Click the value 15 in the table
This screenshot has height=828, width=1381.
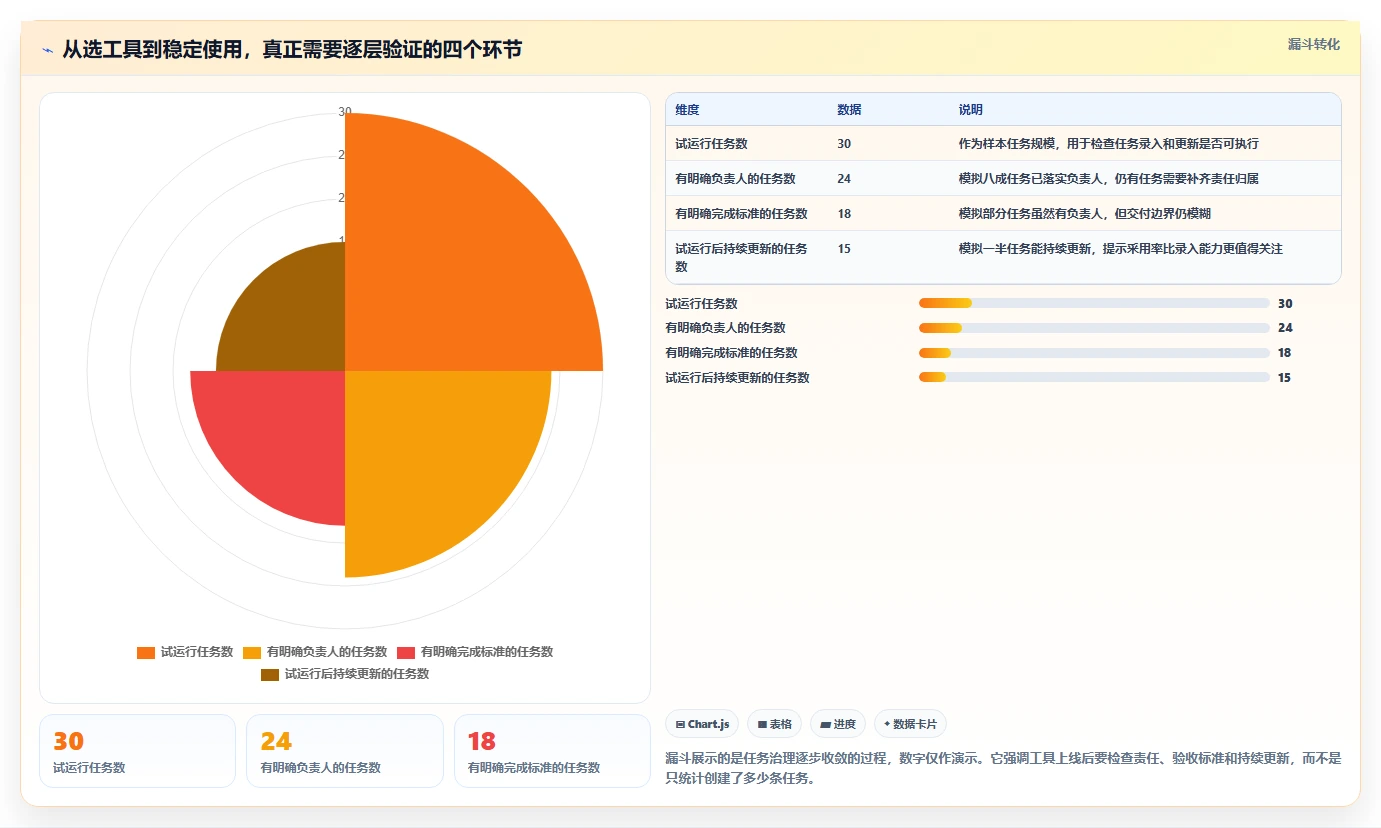coord(844,249)
